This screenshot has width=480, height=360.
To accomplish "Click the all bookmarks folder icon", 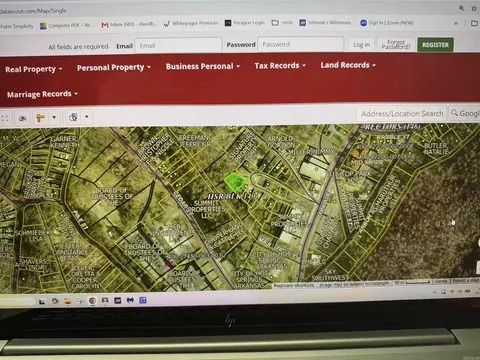I will pos(474,23).
